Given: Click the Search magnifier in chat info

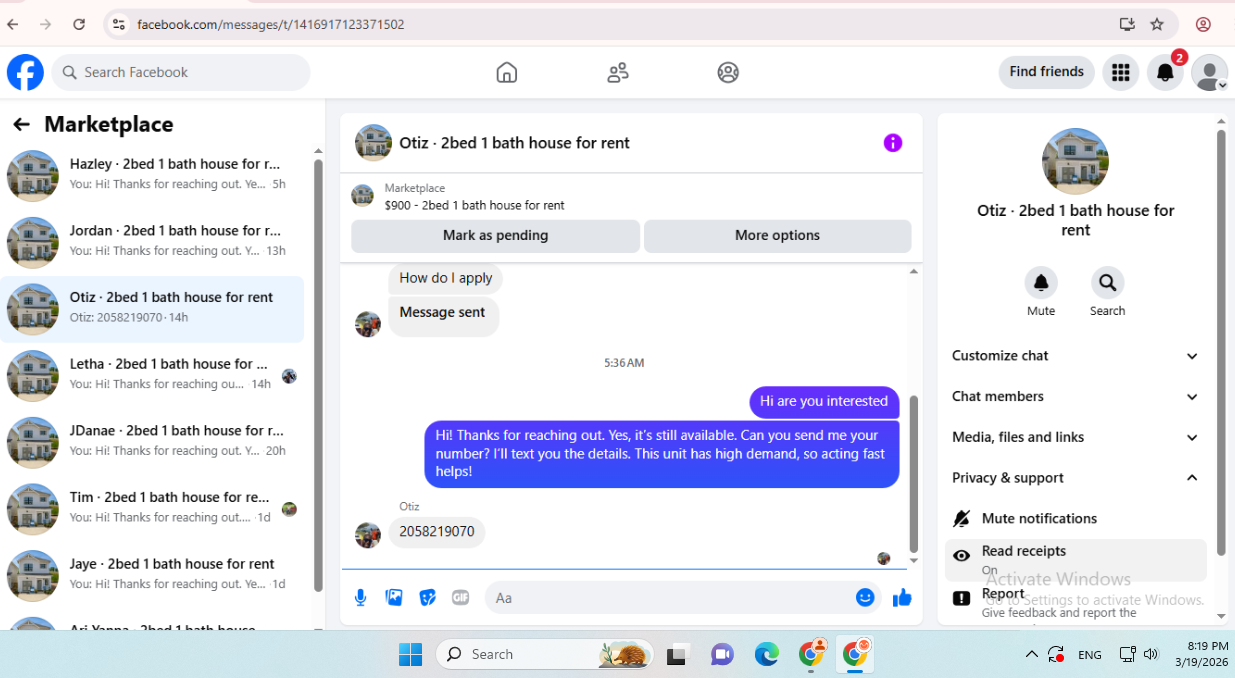Looking at the screenshot, I should 1107,283.
